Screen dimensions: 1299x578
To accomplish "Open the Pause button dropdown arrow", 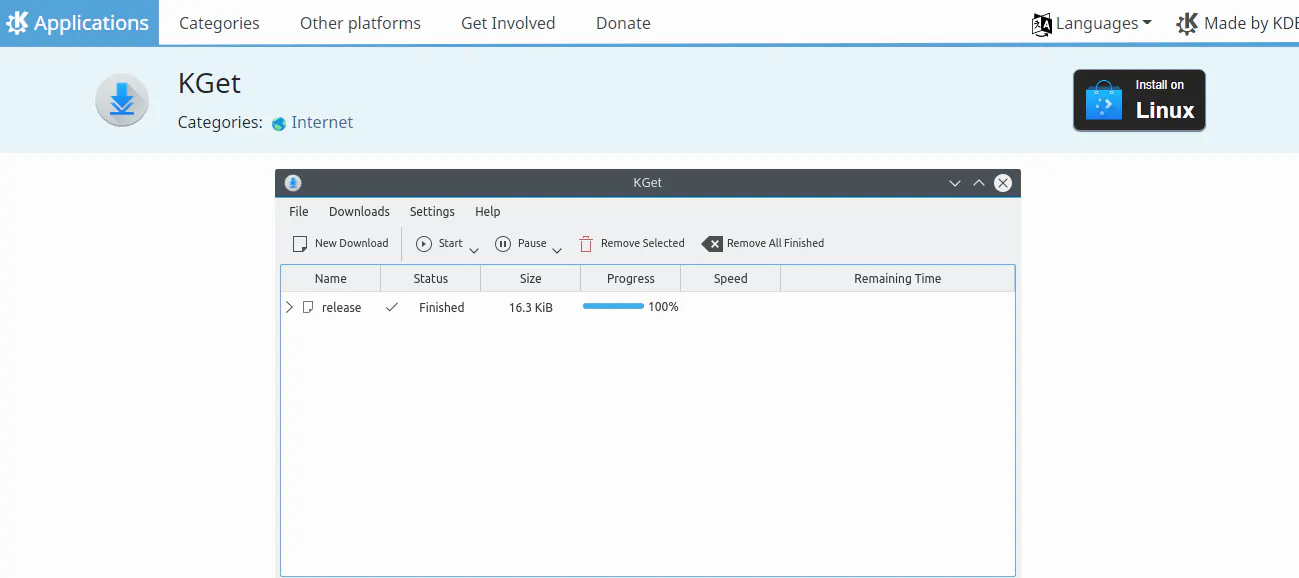I will point(556,247).
